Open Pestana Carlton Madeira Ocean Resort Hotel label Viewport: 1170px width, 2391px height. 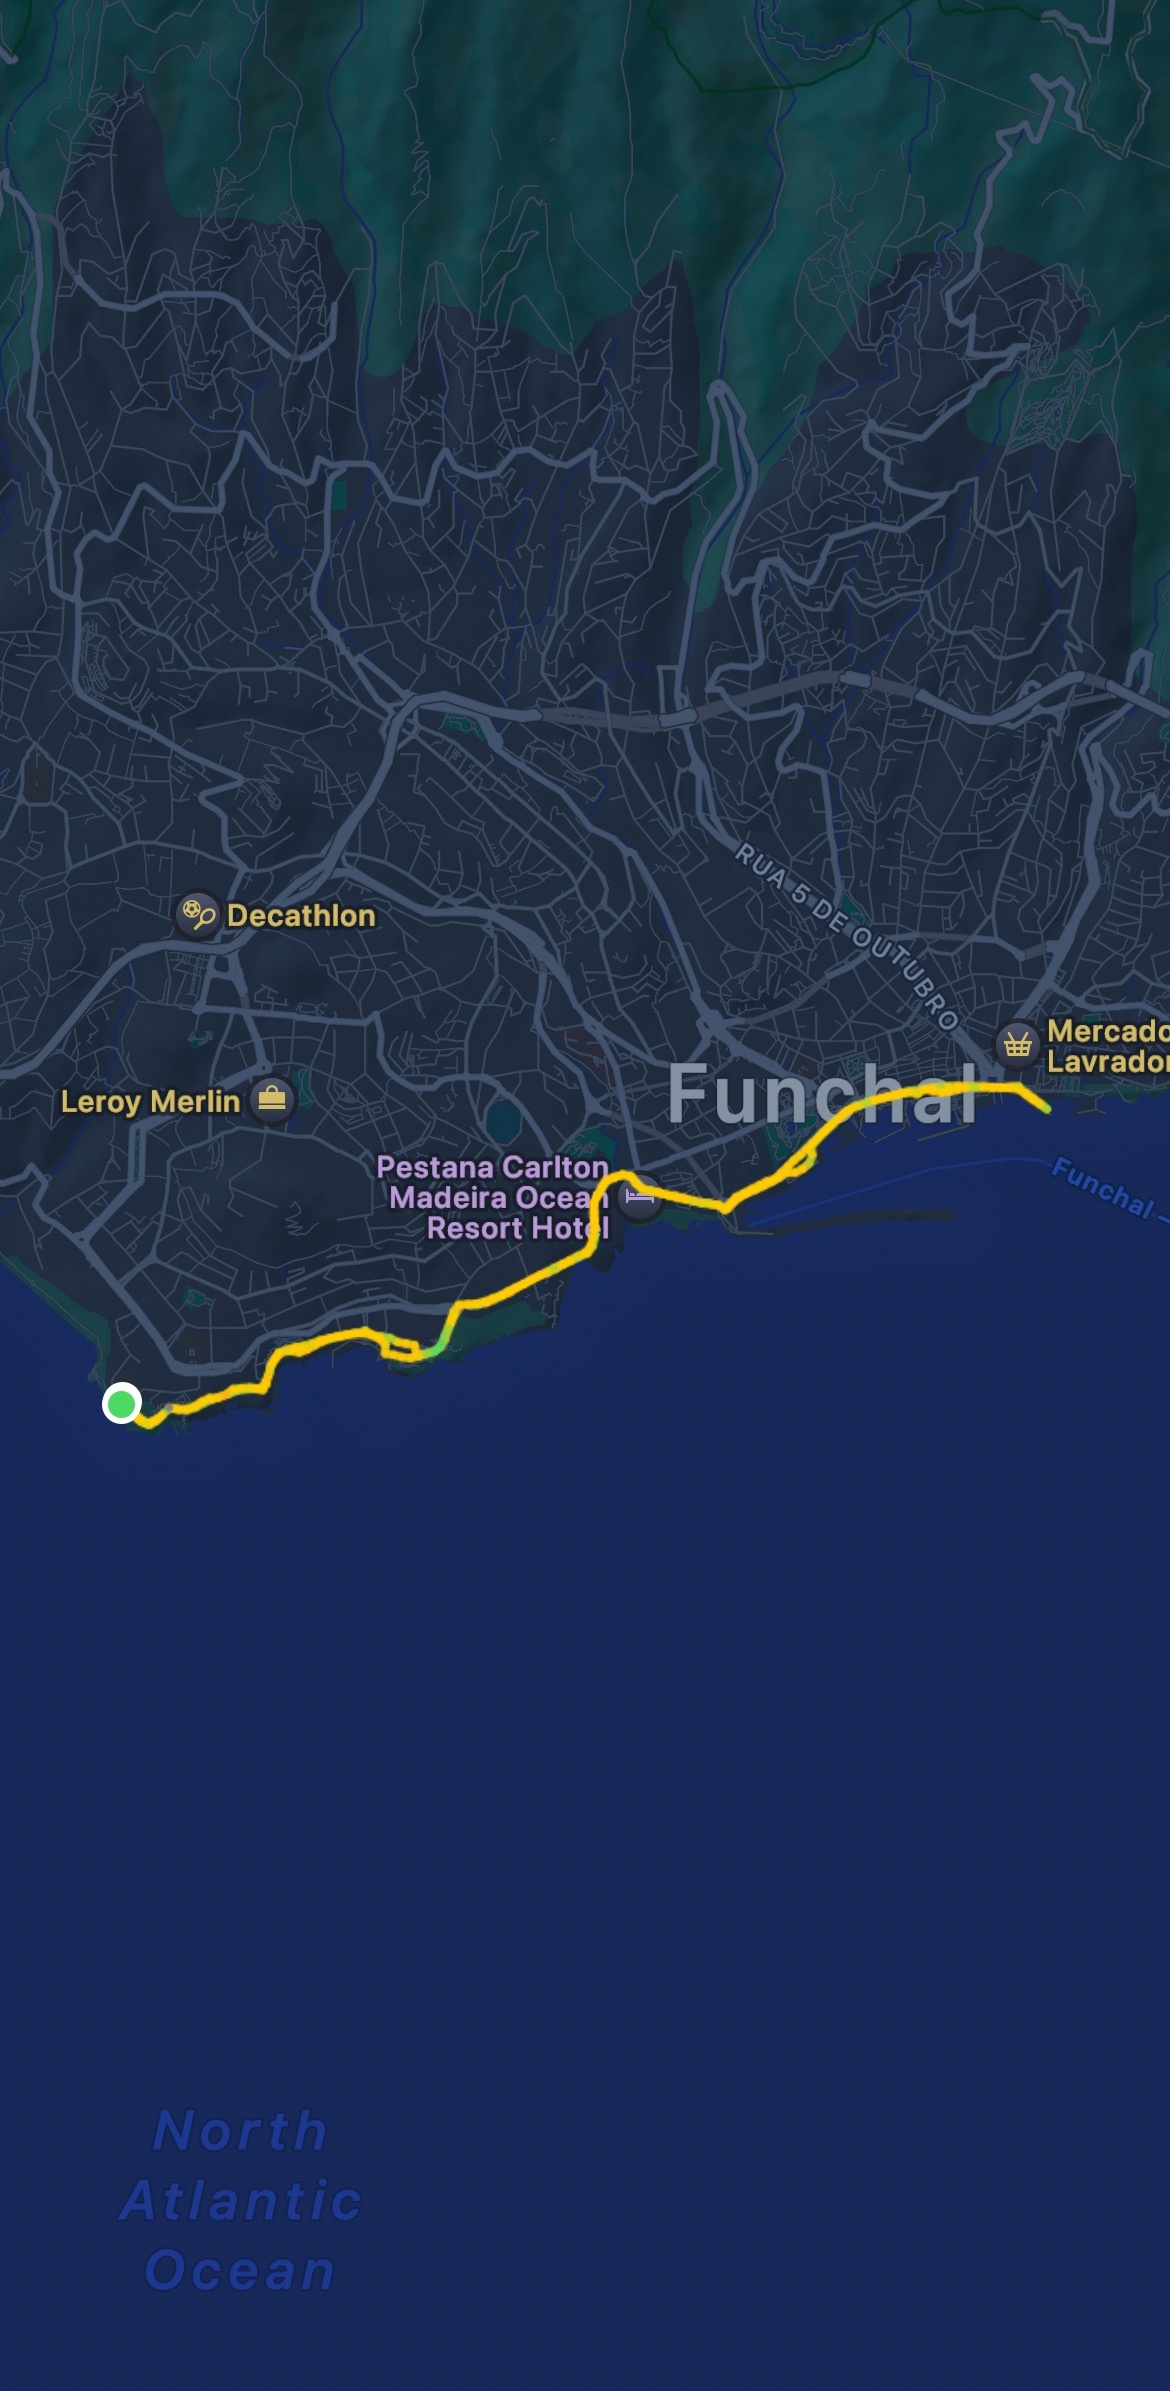[x=493, y=1197]
